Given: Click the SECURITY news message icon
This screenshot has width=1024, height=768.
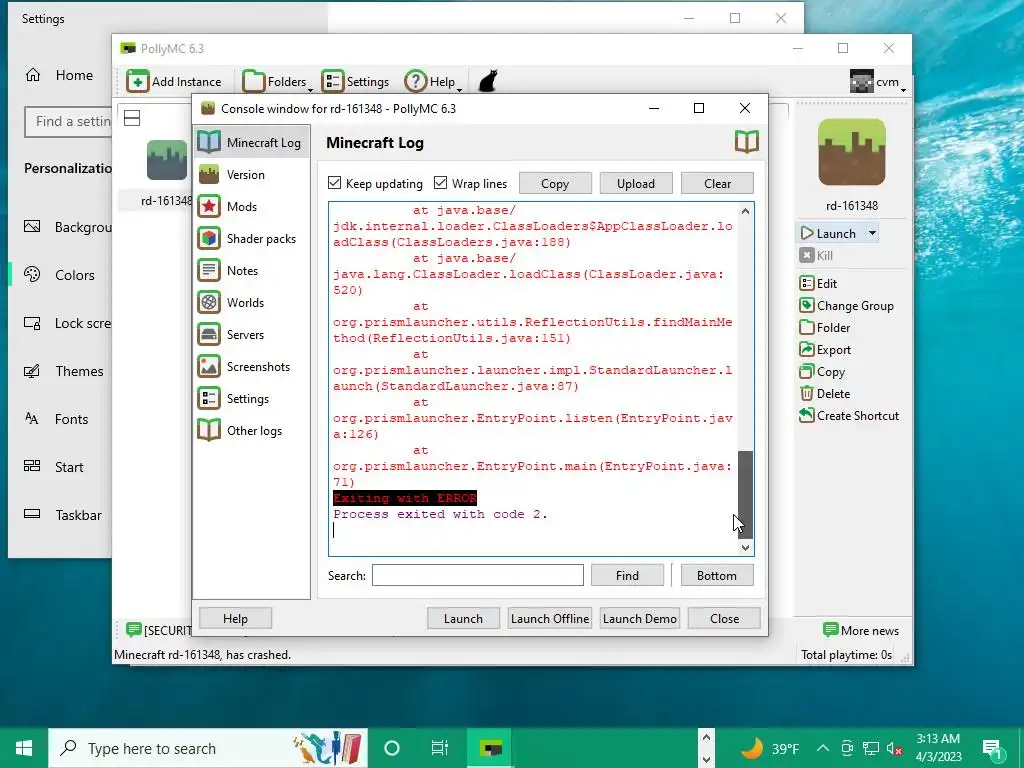Looking at the screenshot, I should tap(133, 630).
